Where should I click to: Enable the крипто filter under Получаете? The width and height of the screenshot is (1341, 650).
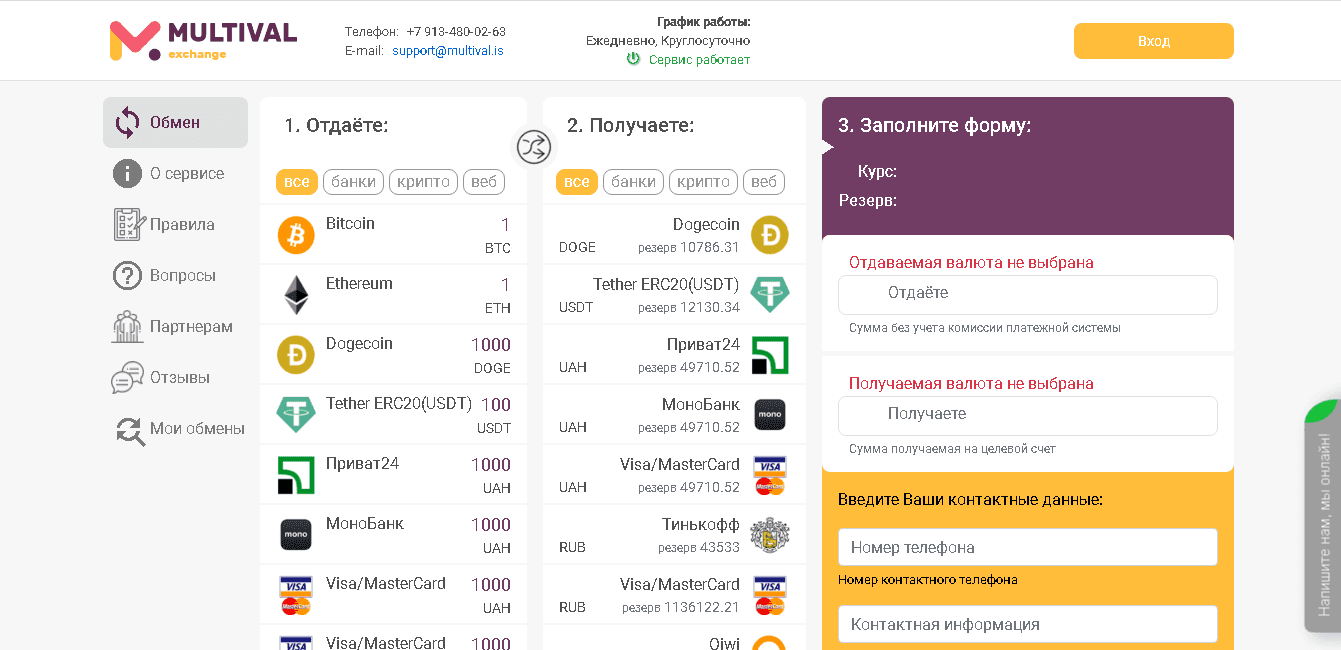(x=703, y=181)
